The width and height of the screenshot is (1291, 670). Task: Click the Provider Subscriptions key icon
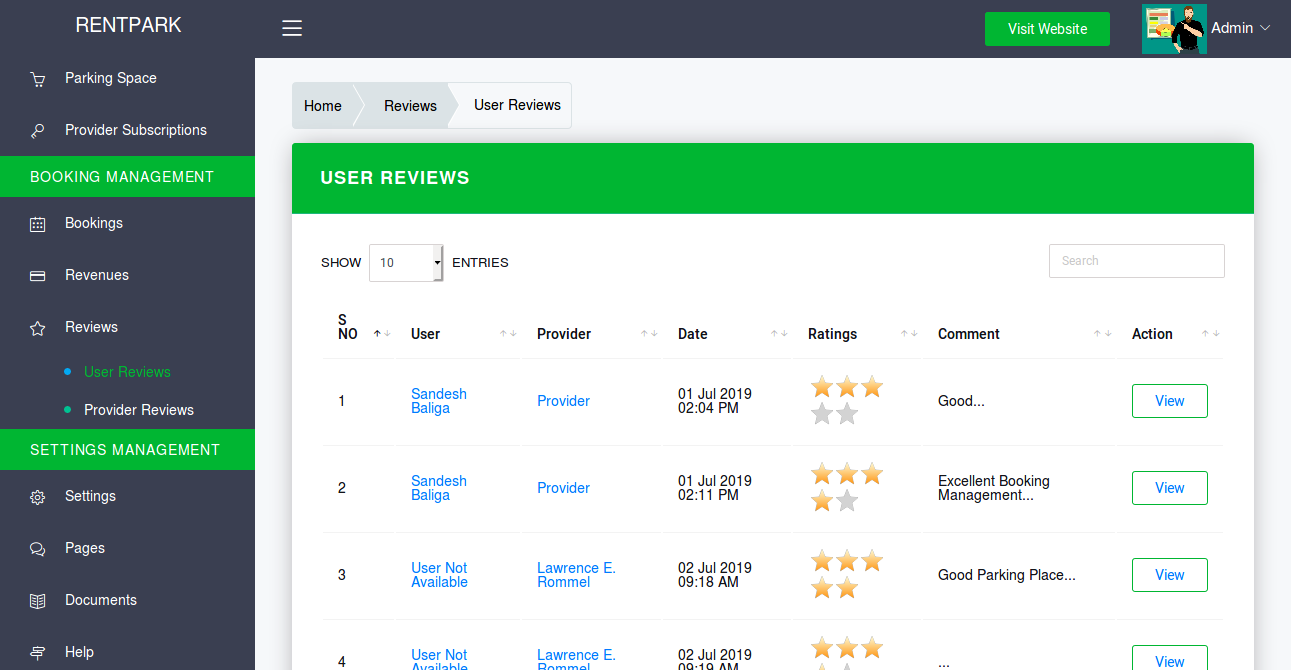pos(38,131)
